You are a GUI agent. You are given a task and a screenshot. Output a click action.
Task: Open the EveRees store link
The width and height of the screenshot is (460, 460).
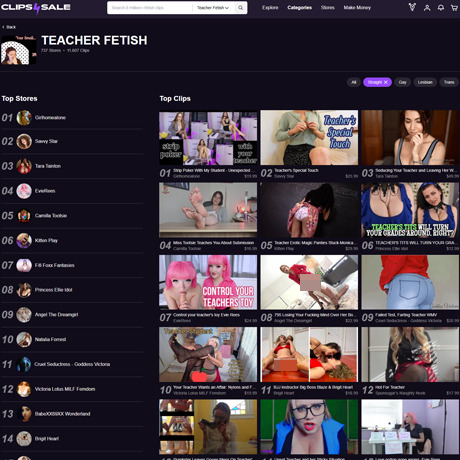tap(45, 191)
